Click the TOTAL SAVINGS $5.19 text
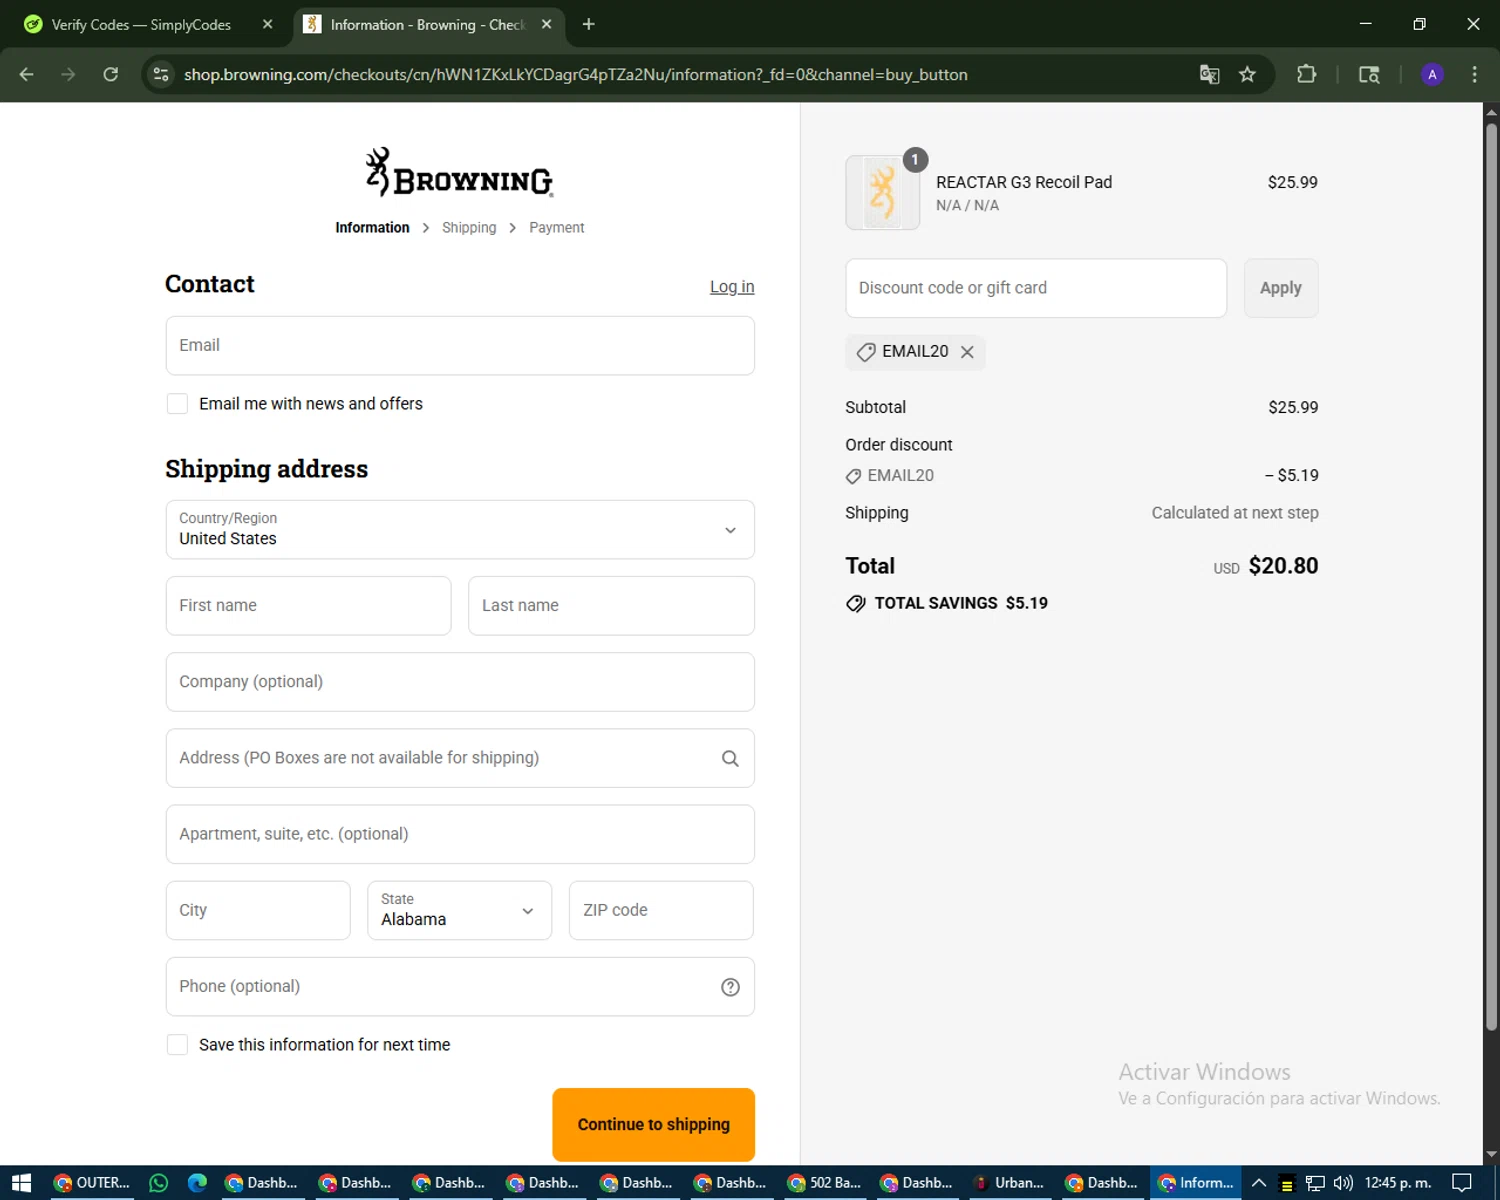 tap(961, 603)
